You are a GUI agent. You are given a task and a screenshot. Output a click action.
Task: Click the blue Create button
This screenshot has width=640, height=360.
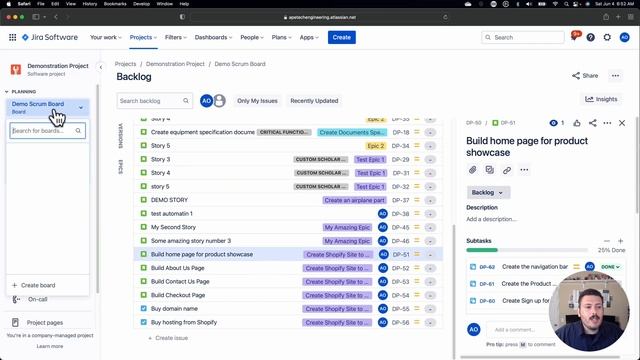pos(342,37)
